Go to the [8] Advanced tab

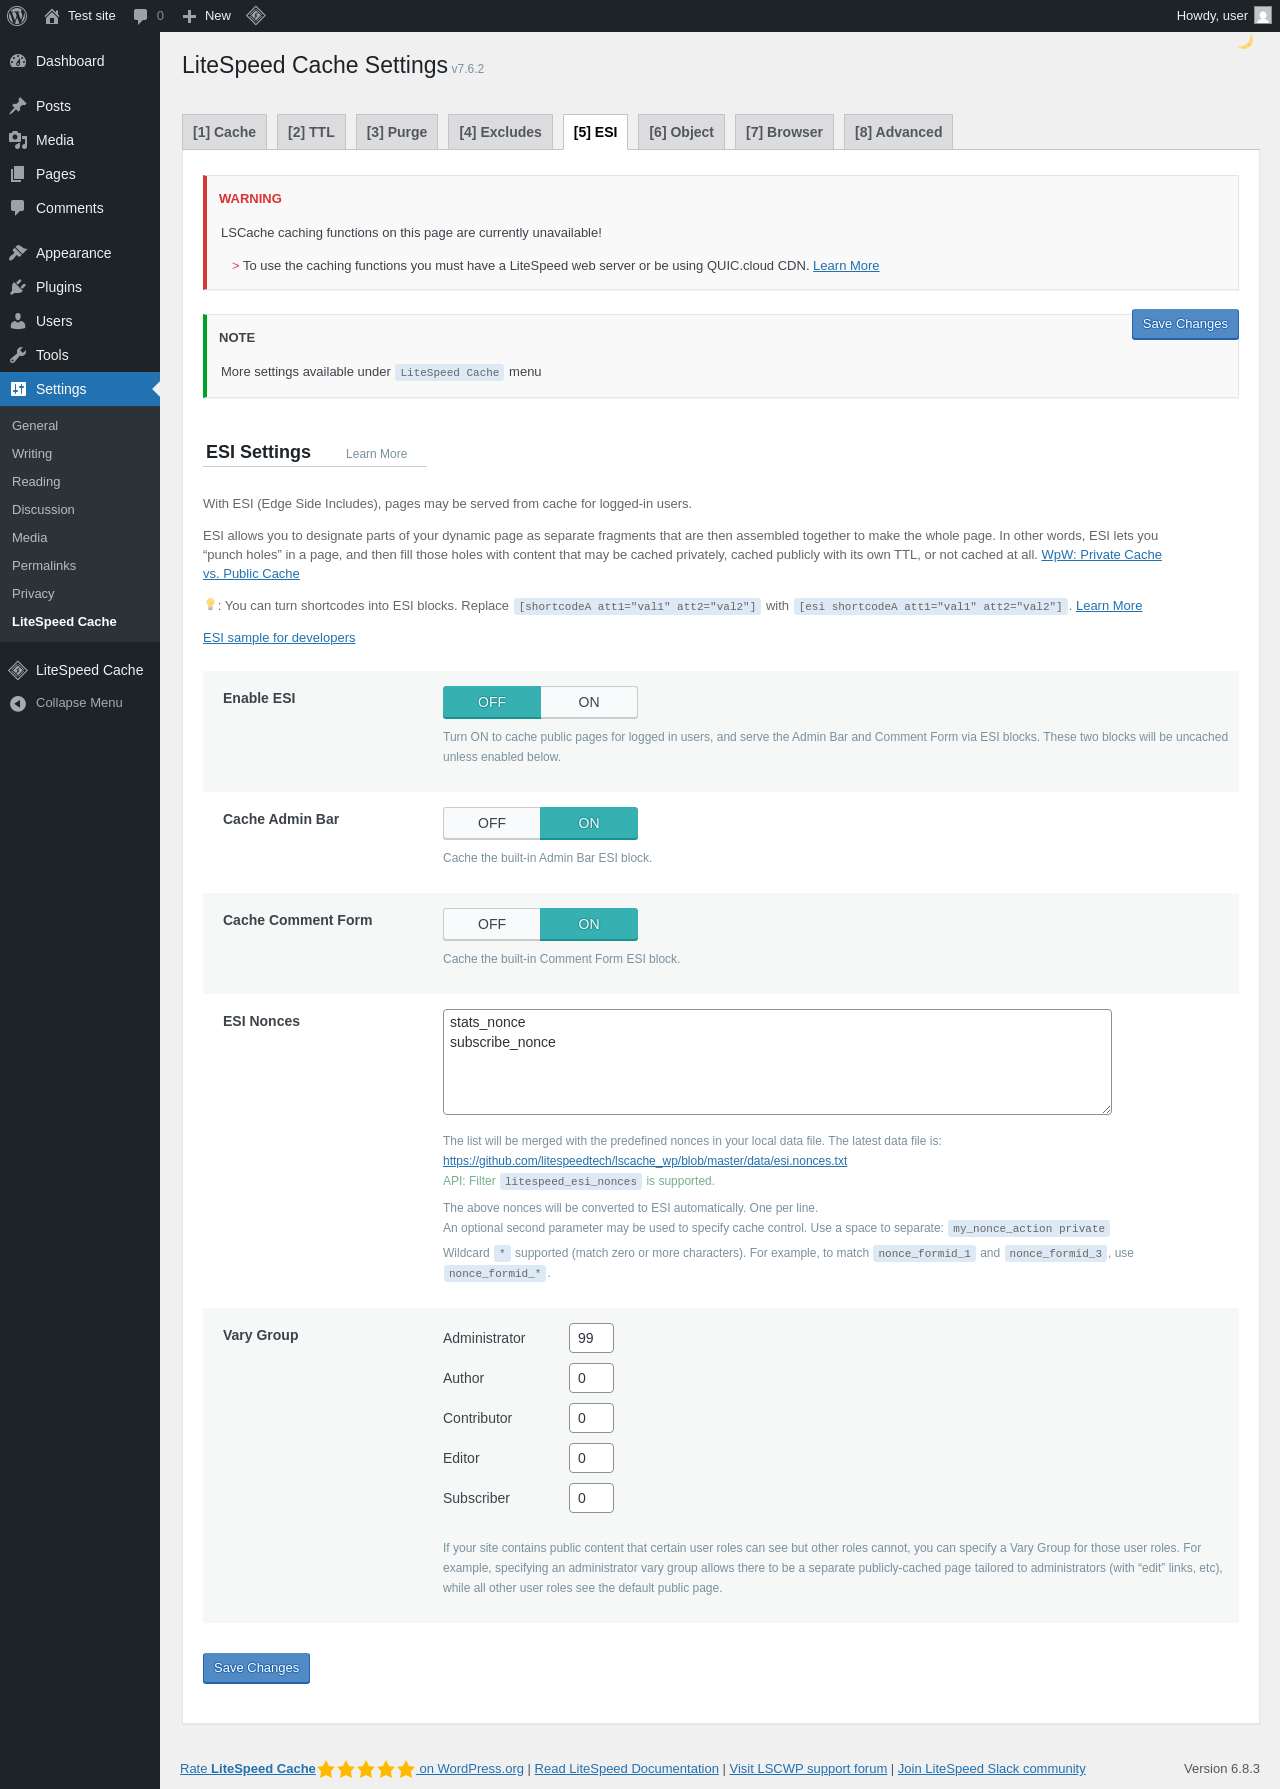coord(898,132)
